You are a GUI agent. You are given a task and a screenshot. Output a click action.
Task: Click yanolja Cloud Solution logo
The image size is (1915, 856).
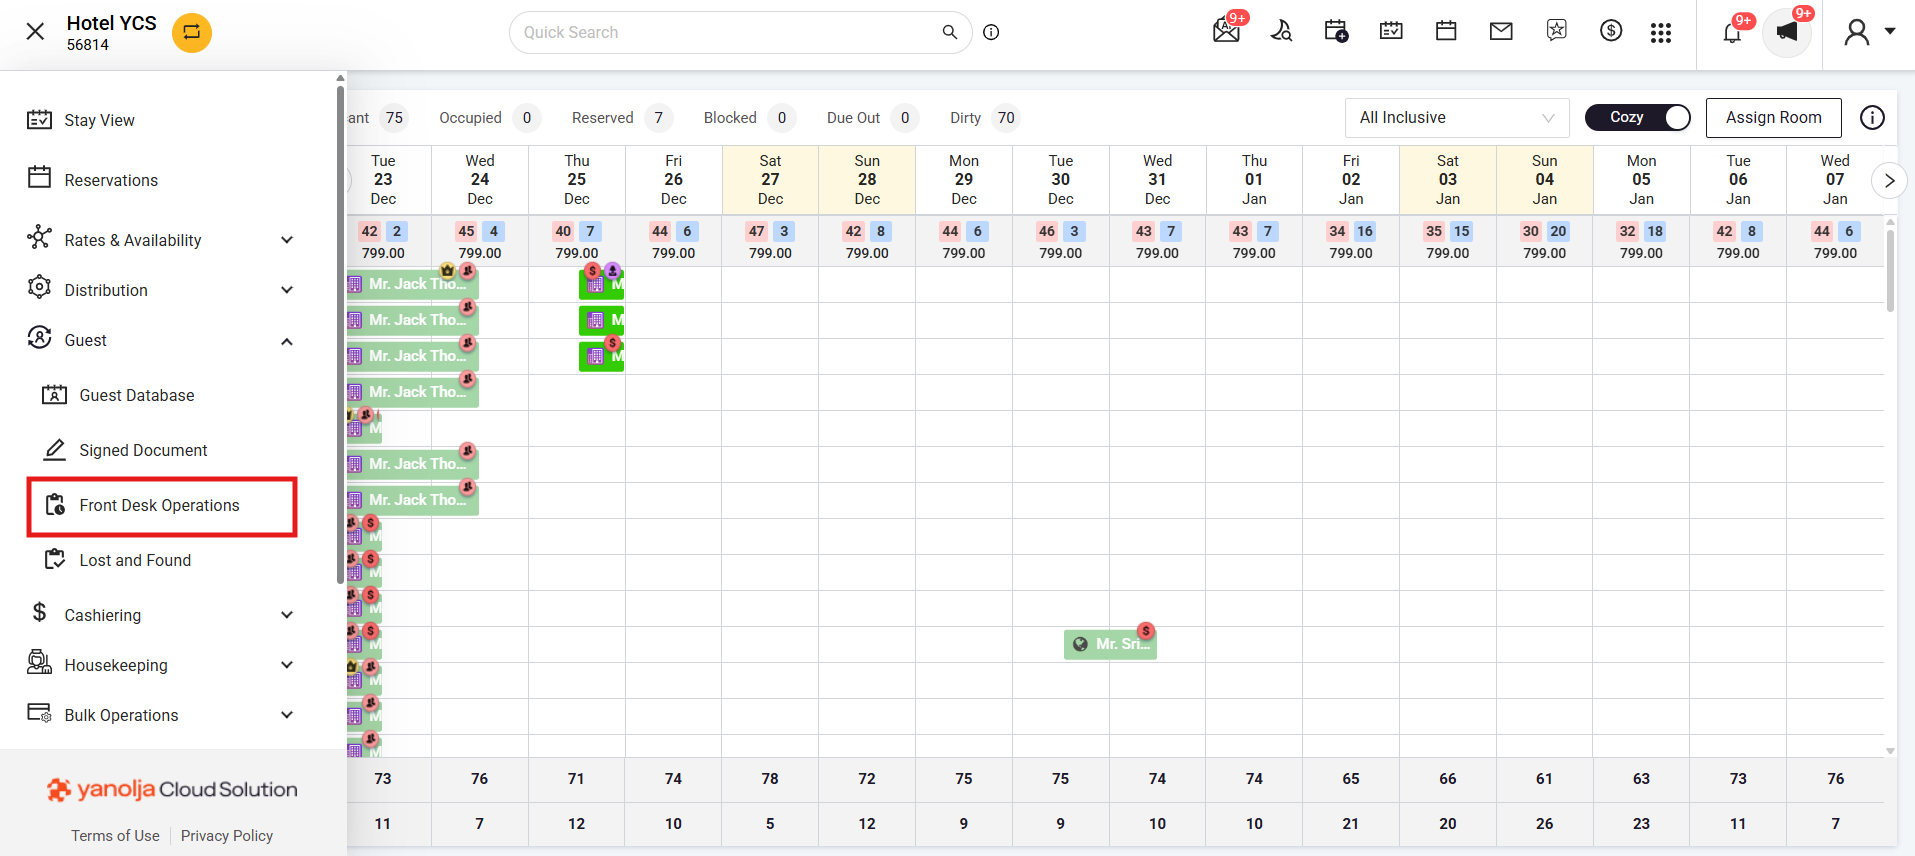pyautogui.click(x=172, y=789)
